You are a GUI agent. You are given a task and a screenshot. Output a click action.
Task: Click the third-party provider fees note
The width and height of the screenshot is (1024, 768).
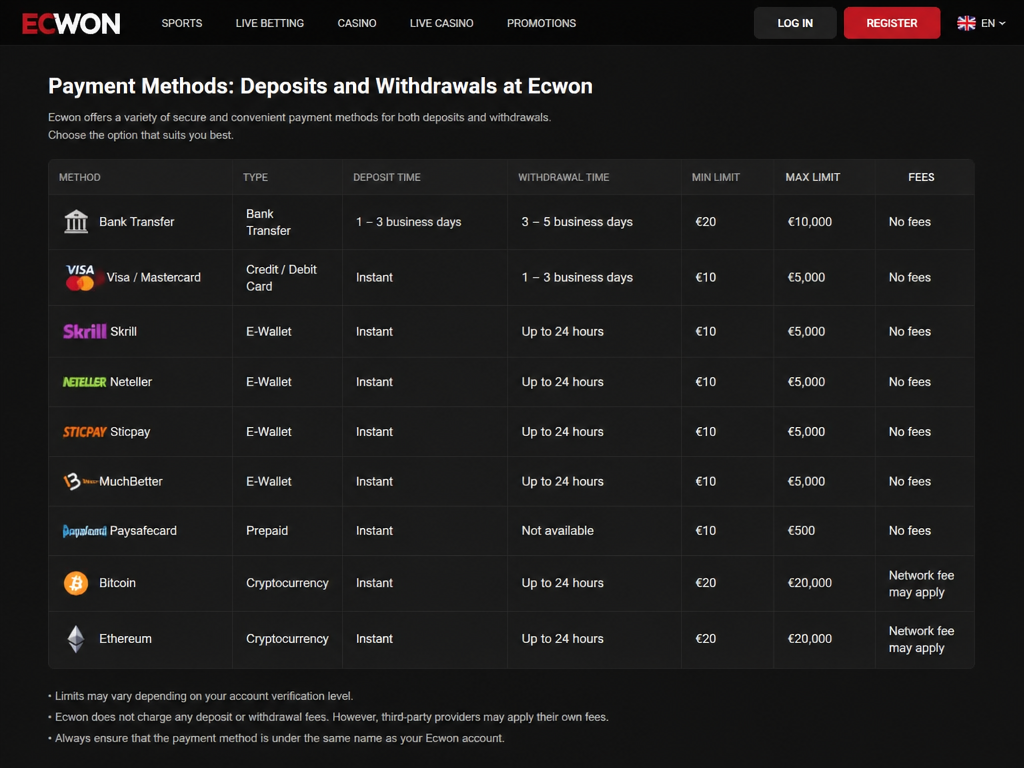pos(328,717)
